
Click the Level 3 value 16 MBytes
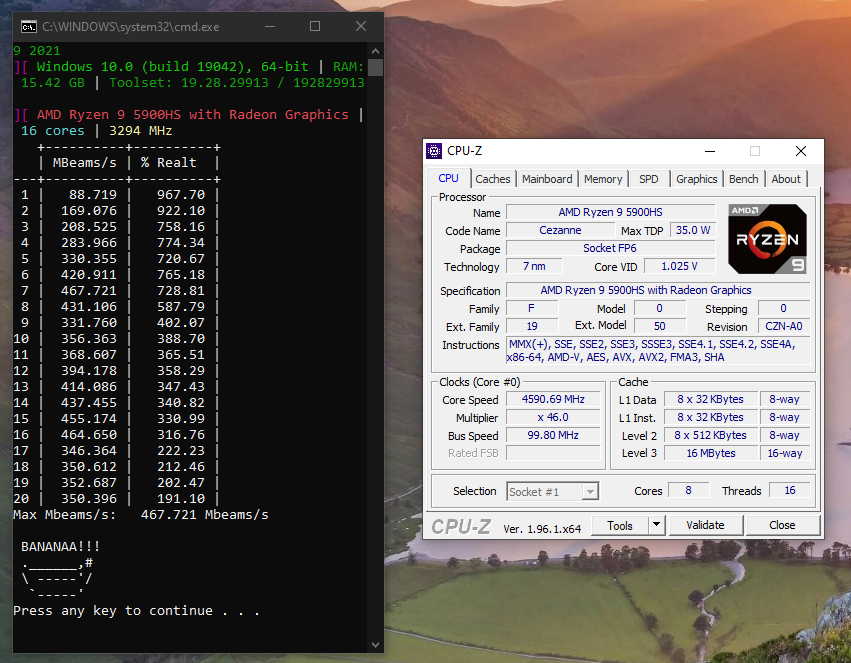[710, 453]
